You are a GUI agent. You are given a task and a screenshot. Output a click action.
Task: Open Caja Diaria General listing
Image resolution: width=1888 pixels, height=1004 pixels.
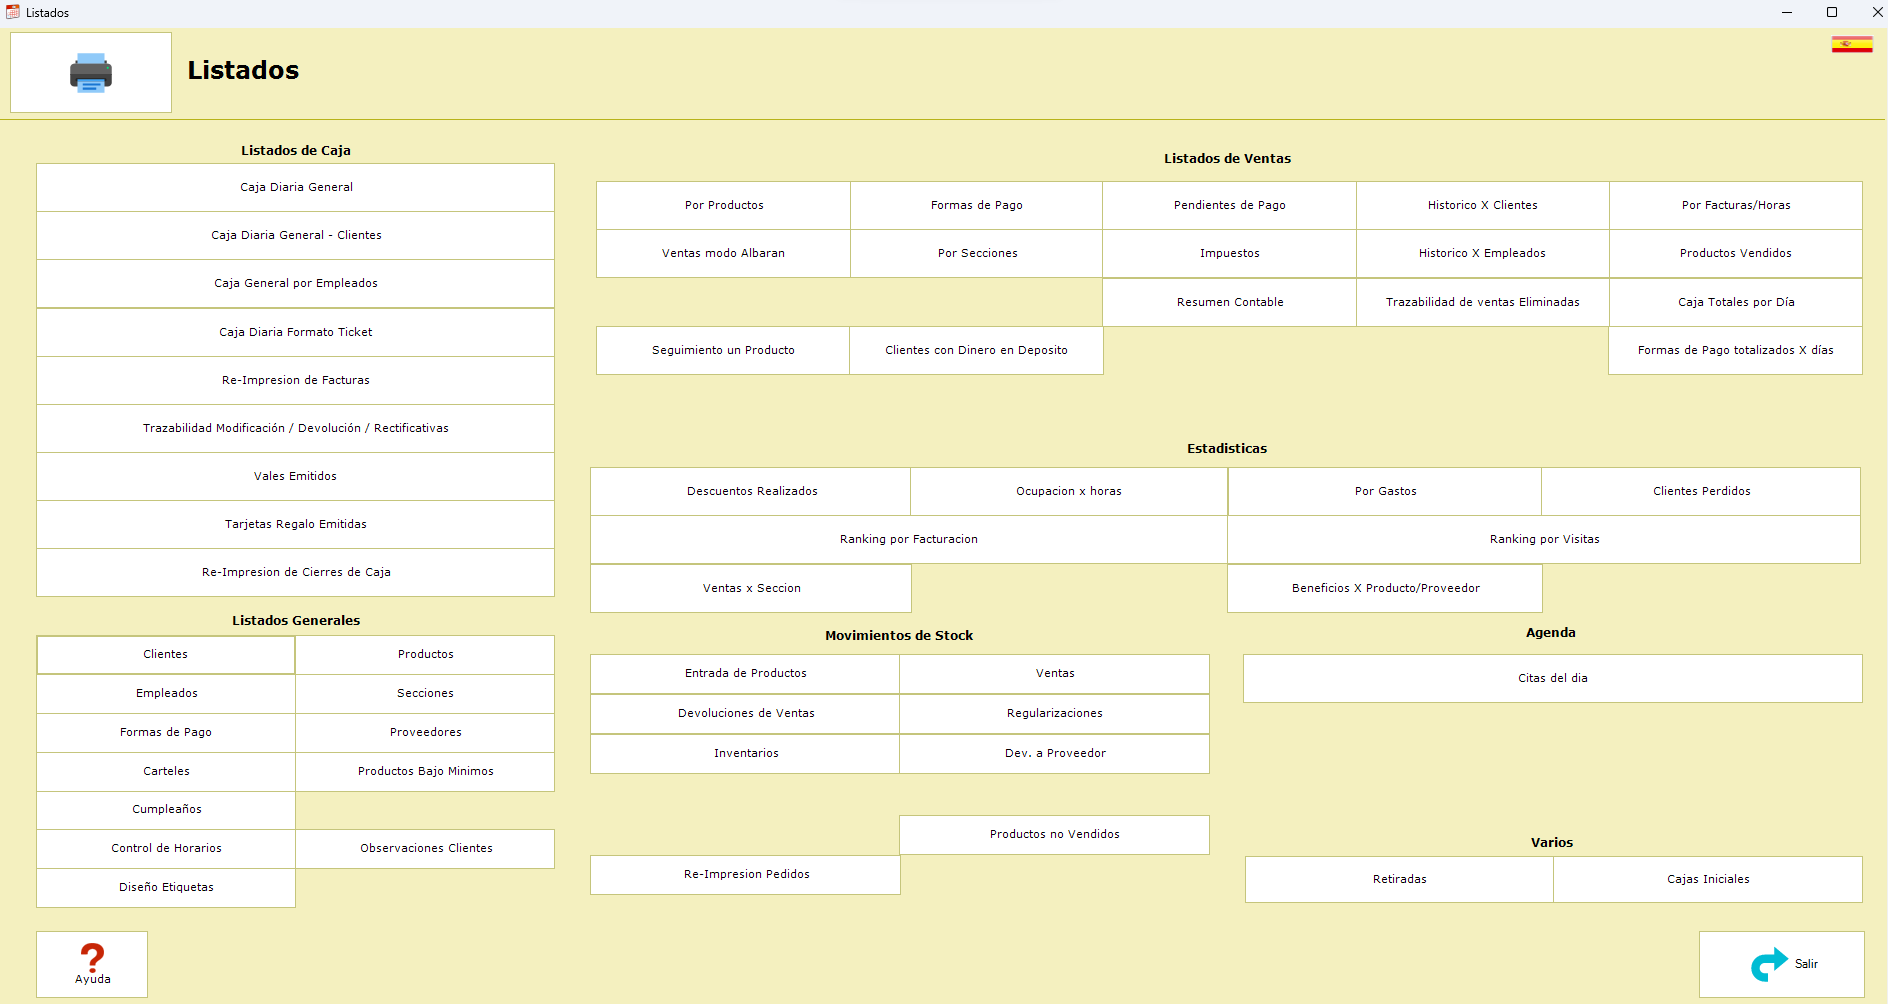[x=296, y=187]
